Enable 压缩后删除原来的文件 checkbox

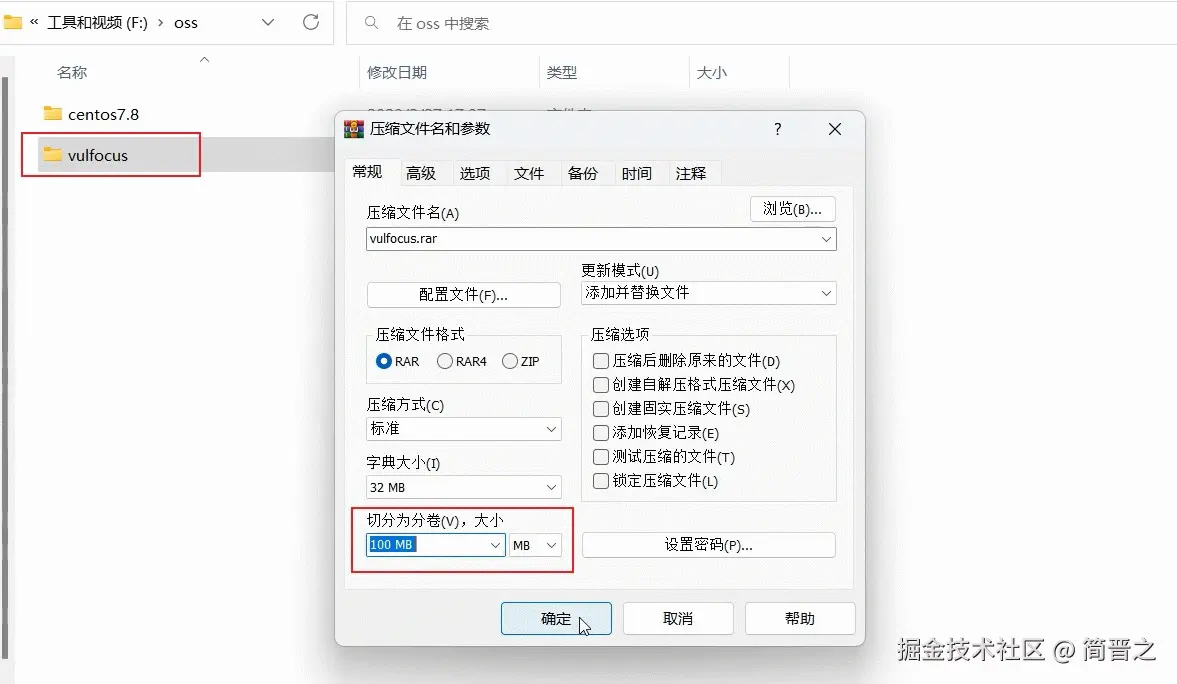click(x=601, y=361)
